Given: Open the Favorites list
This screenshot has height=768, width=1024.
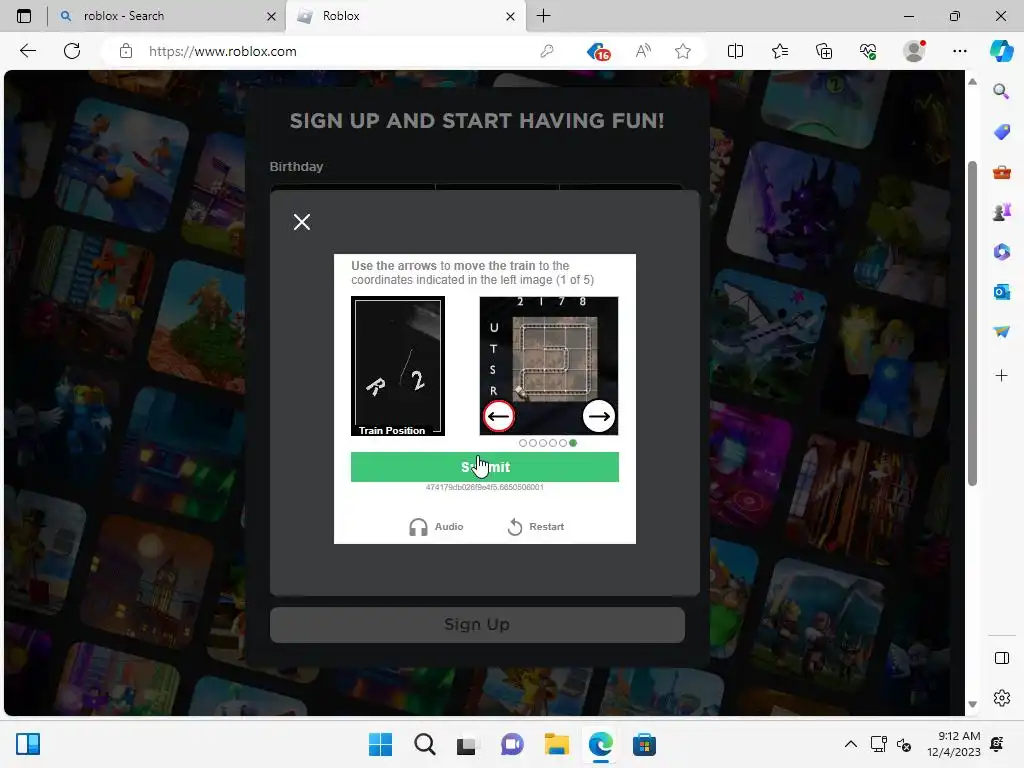Looking at the screenshot, I should click(780, 51).
